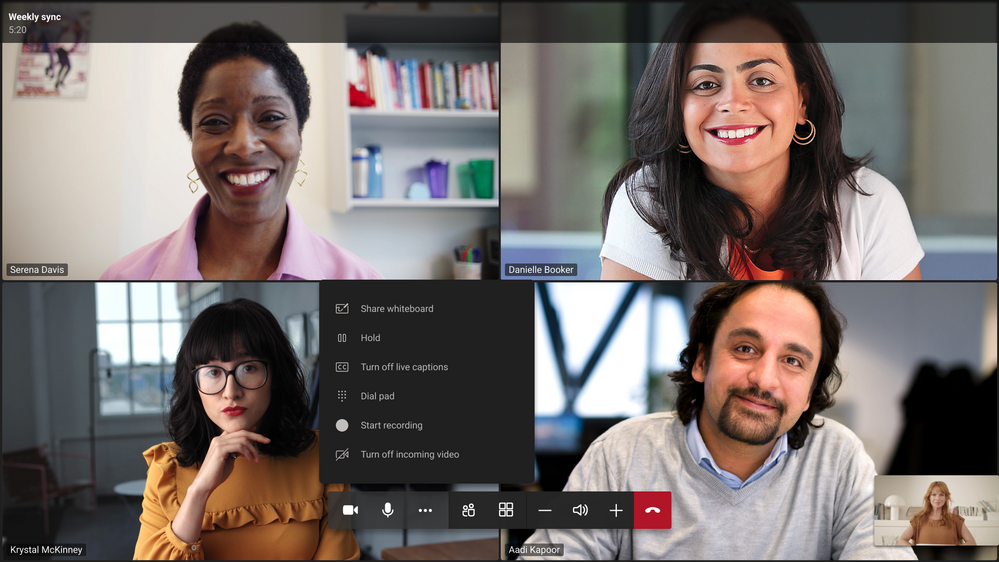Decrease volume with the minus button

pyautogui.click(x=545, y=510)
